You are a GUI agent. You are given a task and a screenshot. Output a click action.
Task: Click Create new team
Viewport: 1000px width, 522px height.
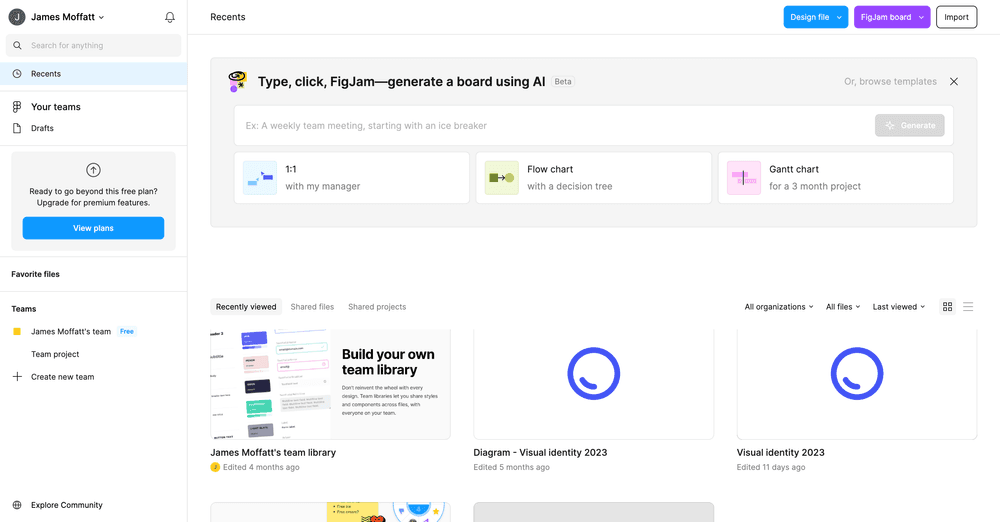(62, 377)
